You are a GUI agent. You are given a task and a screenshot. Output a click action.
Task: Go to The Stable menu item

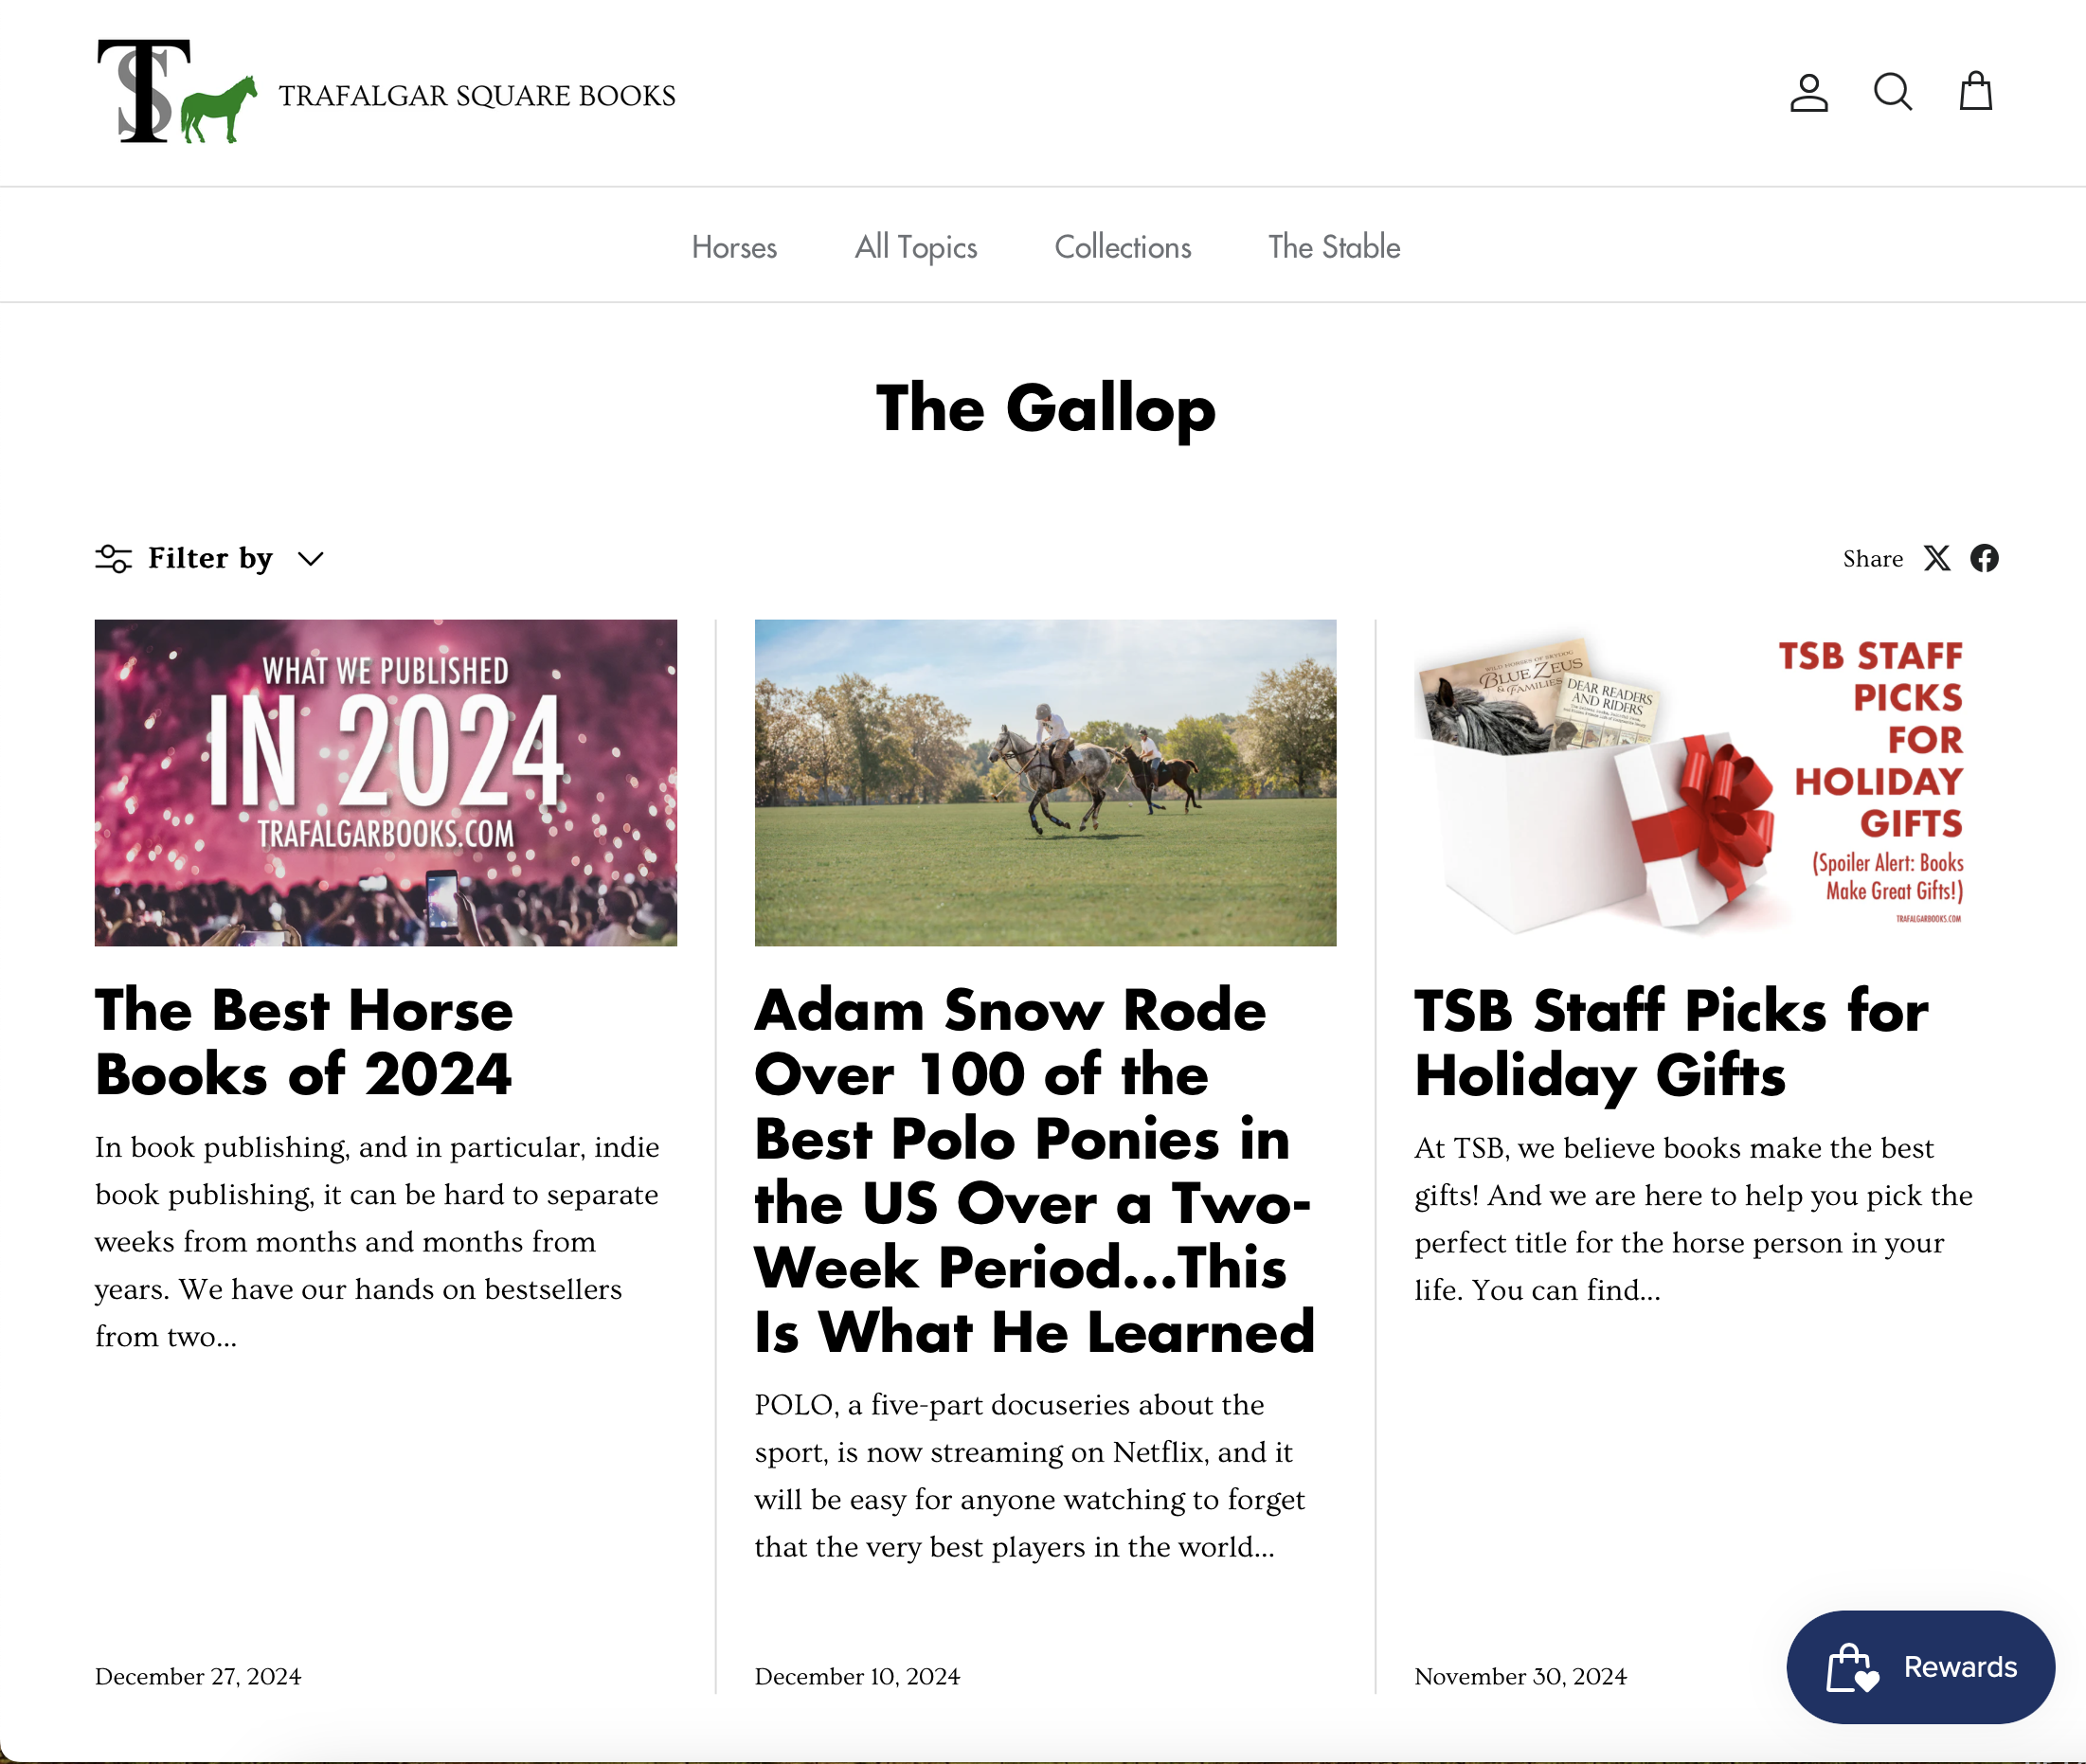tap(1334, 247)
